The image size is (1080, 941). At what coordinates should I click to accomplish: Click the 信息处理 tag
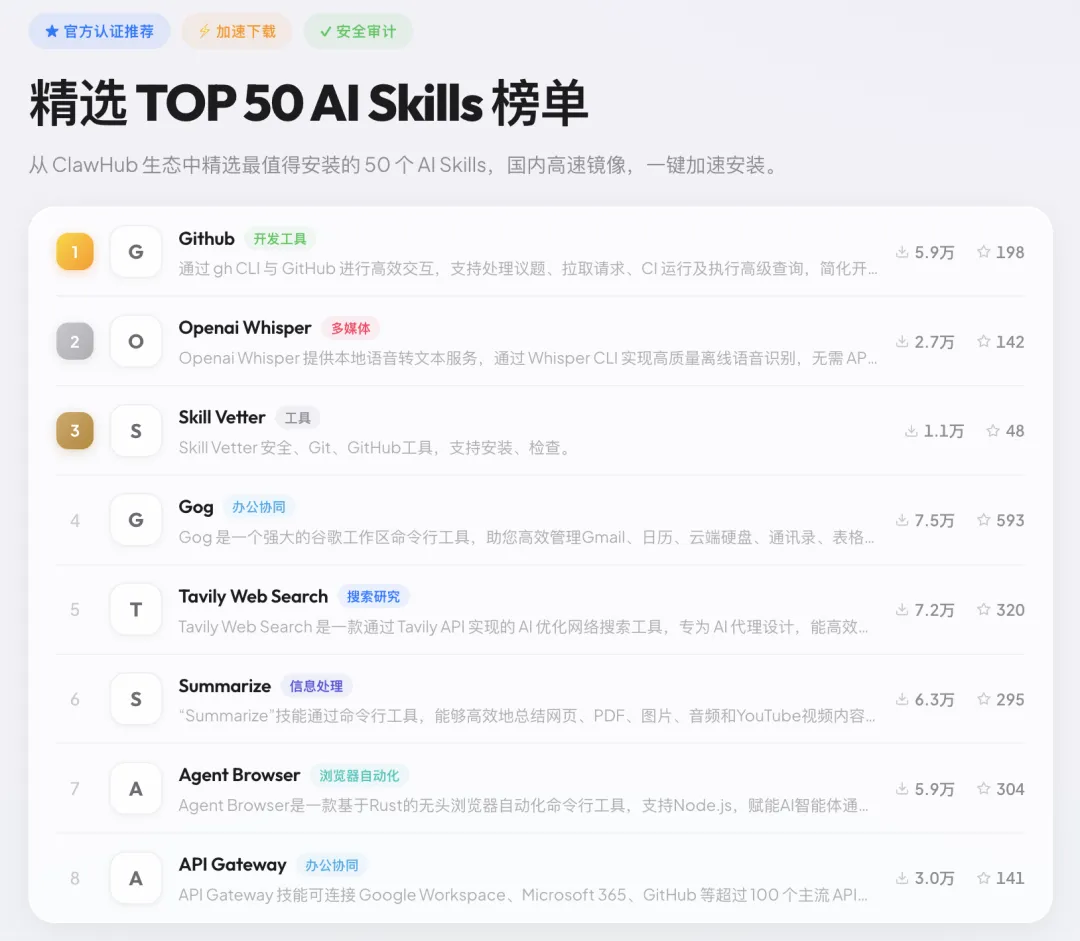[316, 686]
